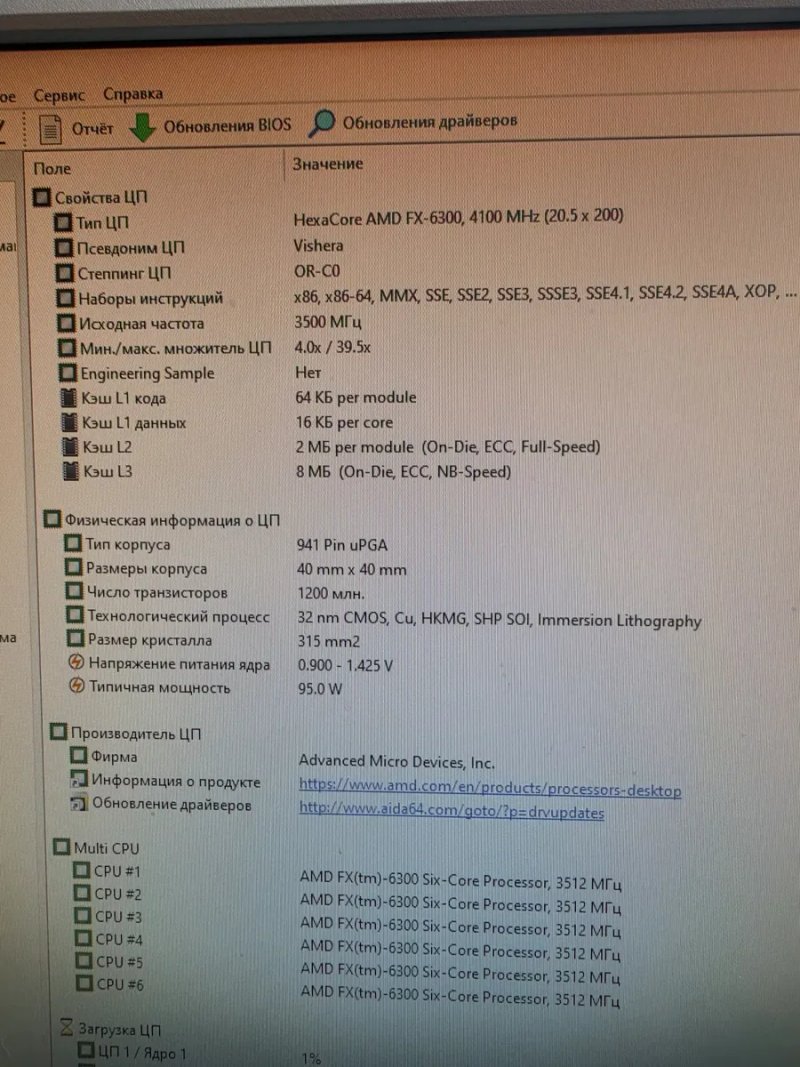Click icon beside Фирма
800x1067 pixels.
[78, 755]
